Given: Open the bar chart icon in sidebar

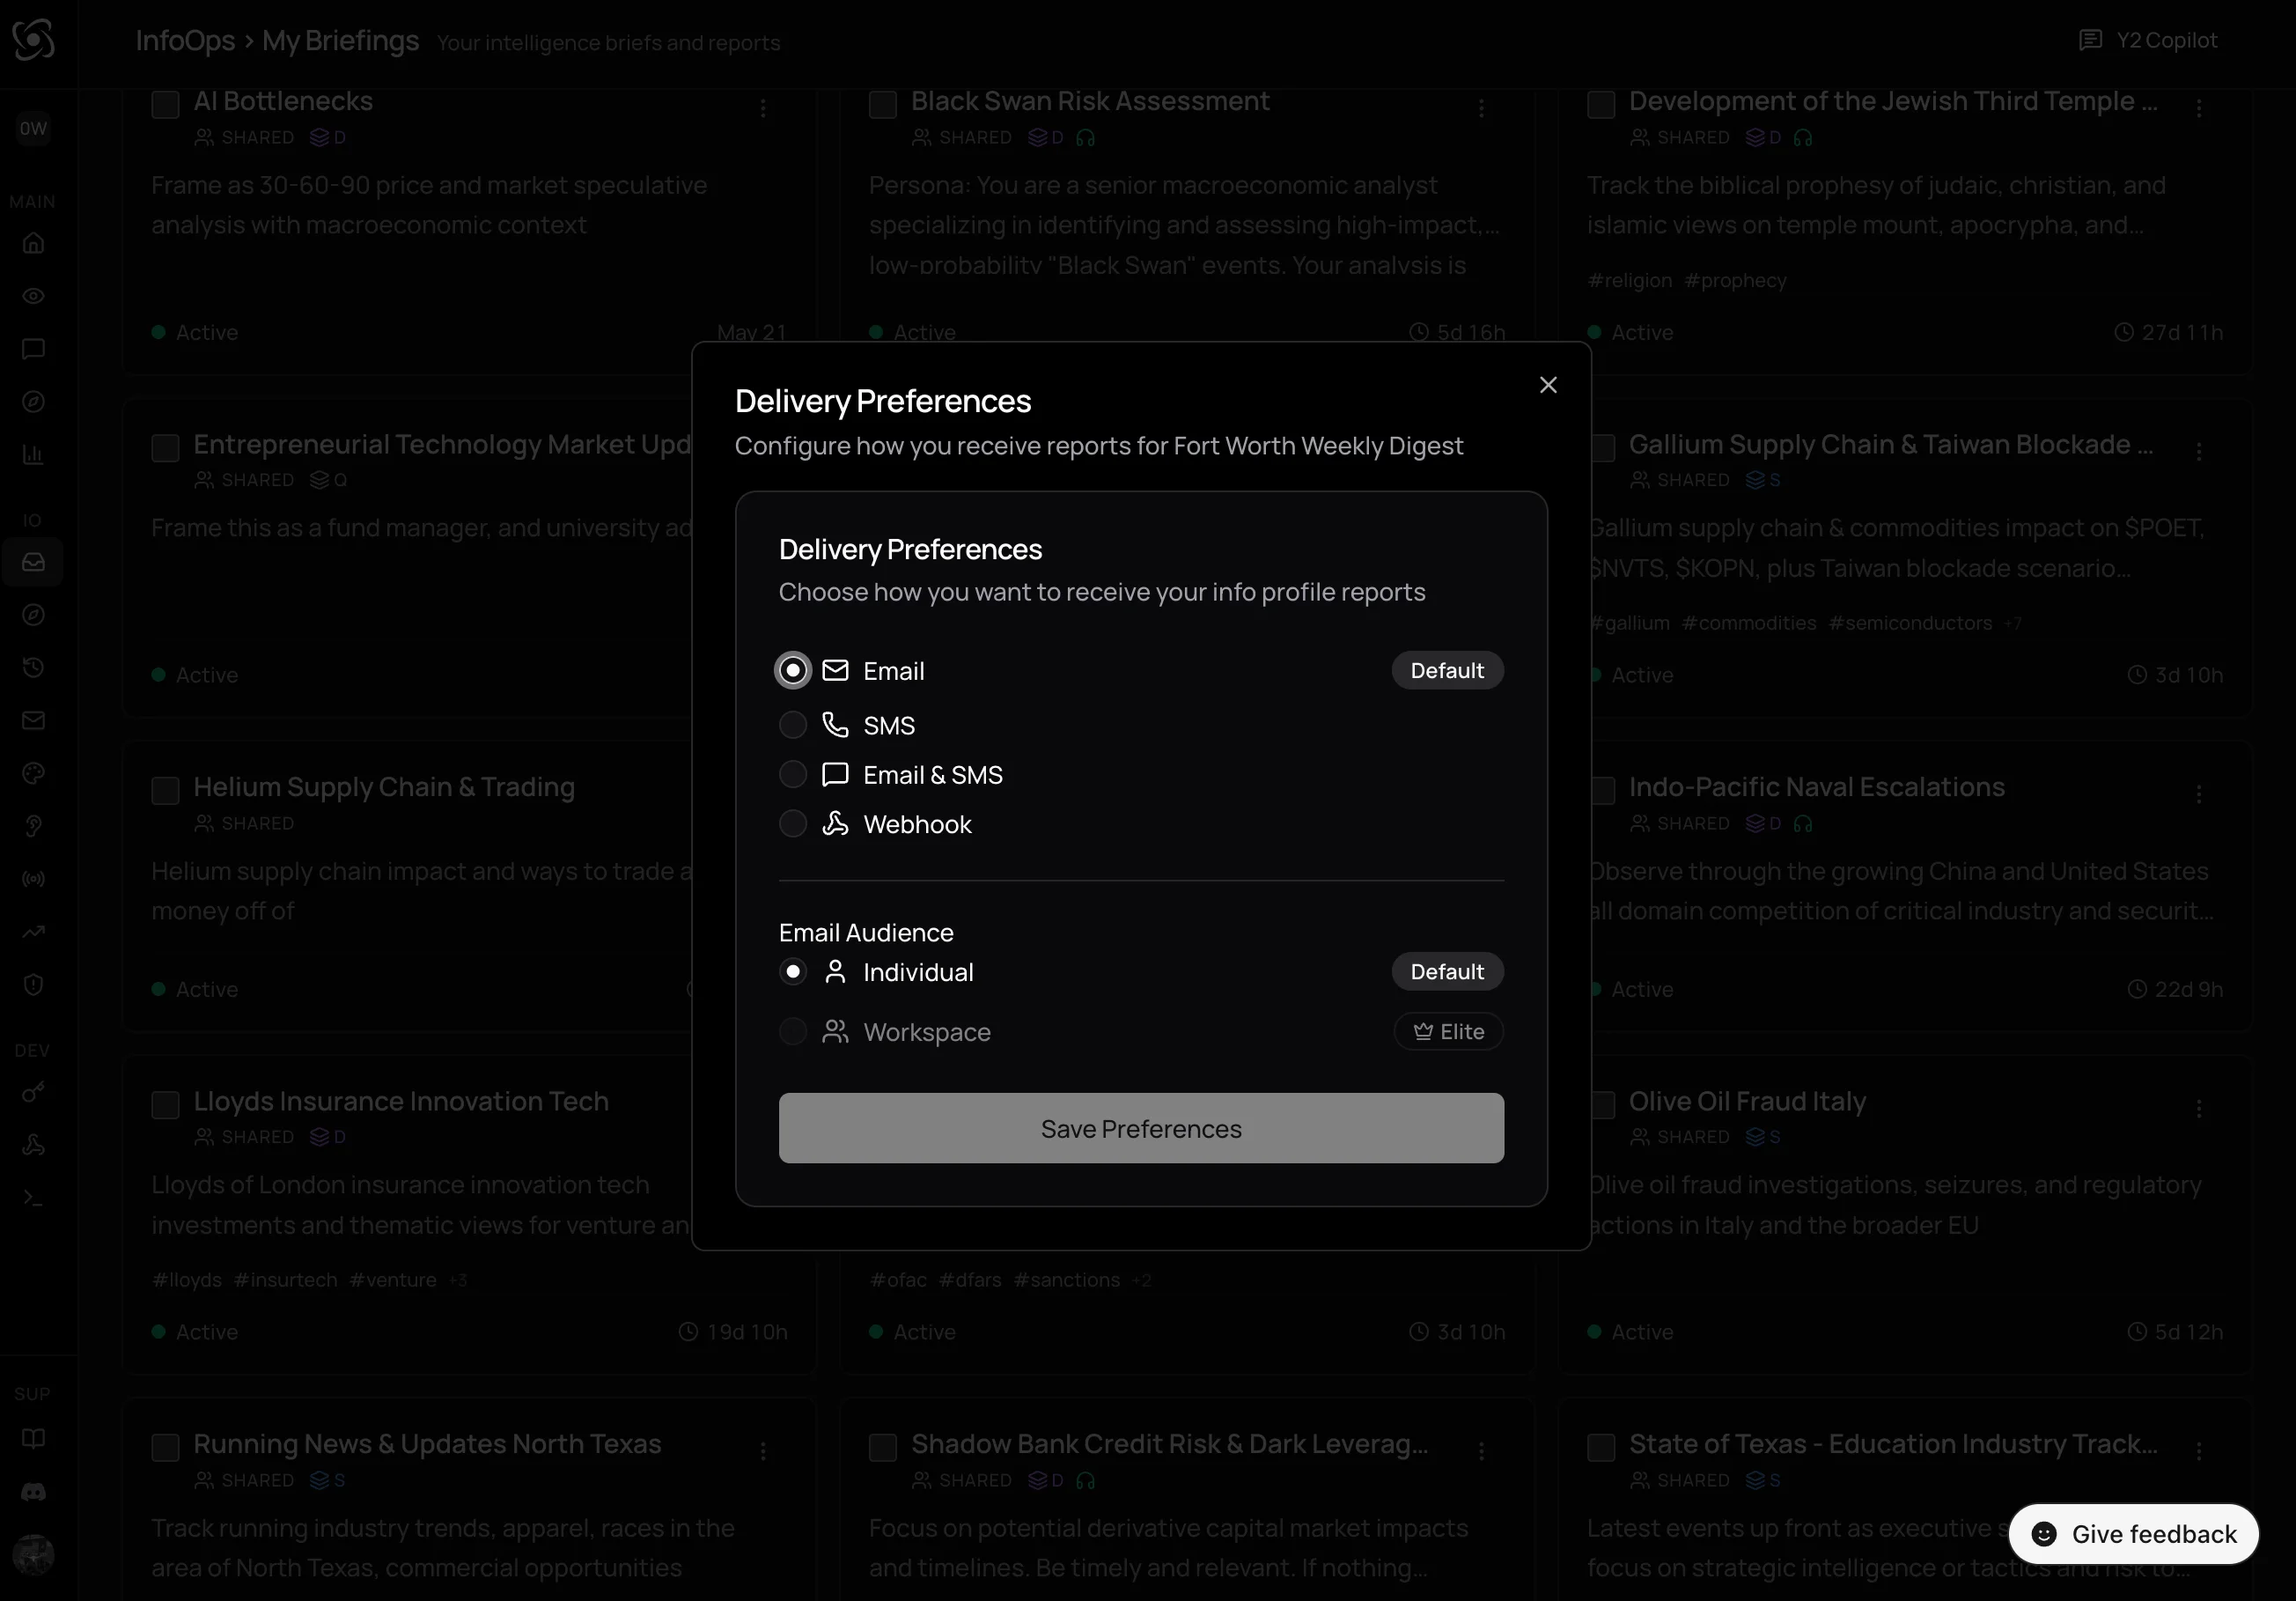Looking at the screenshot, I should (33, 455).
